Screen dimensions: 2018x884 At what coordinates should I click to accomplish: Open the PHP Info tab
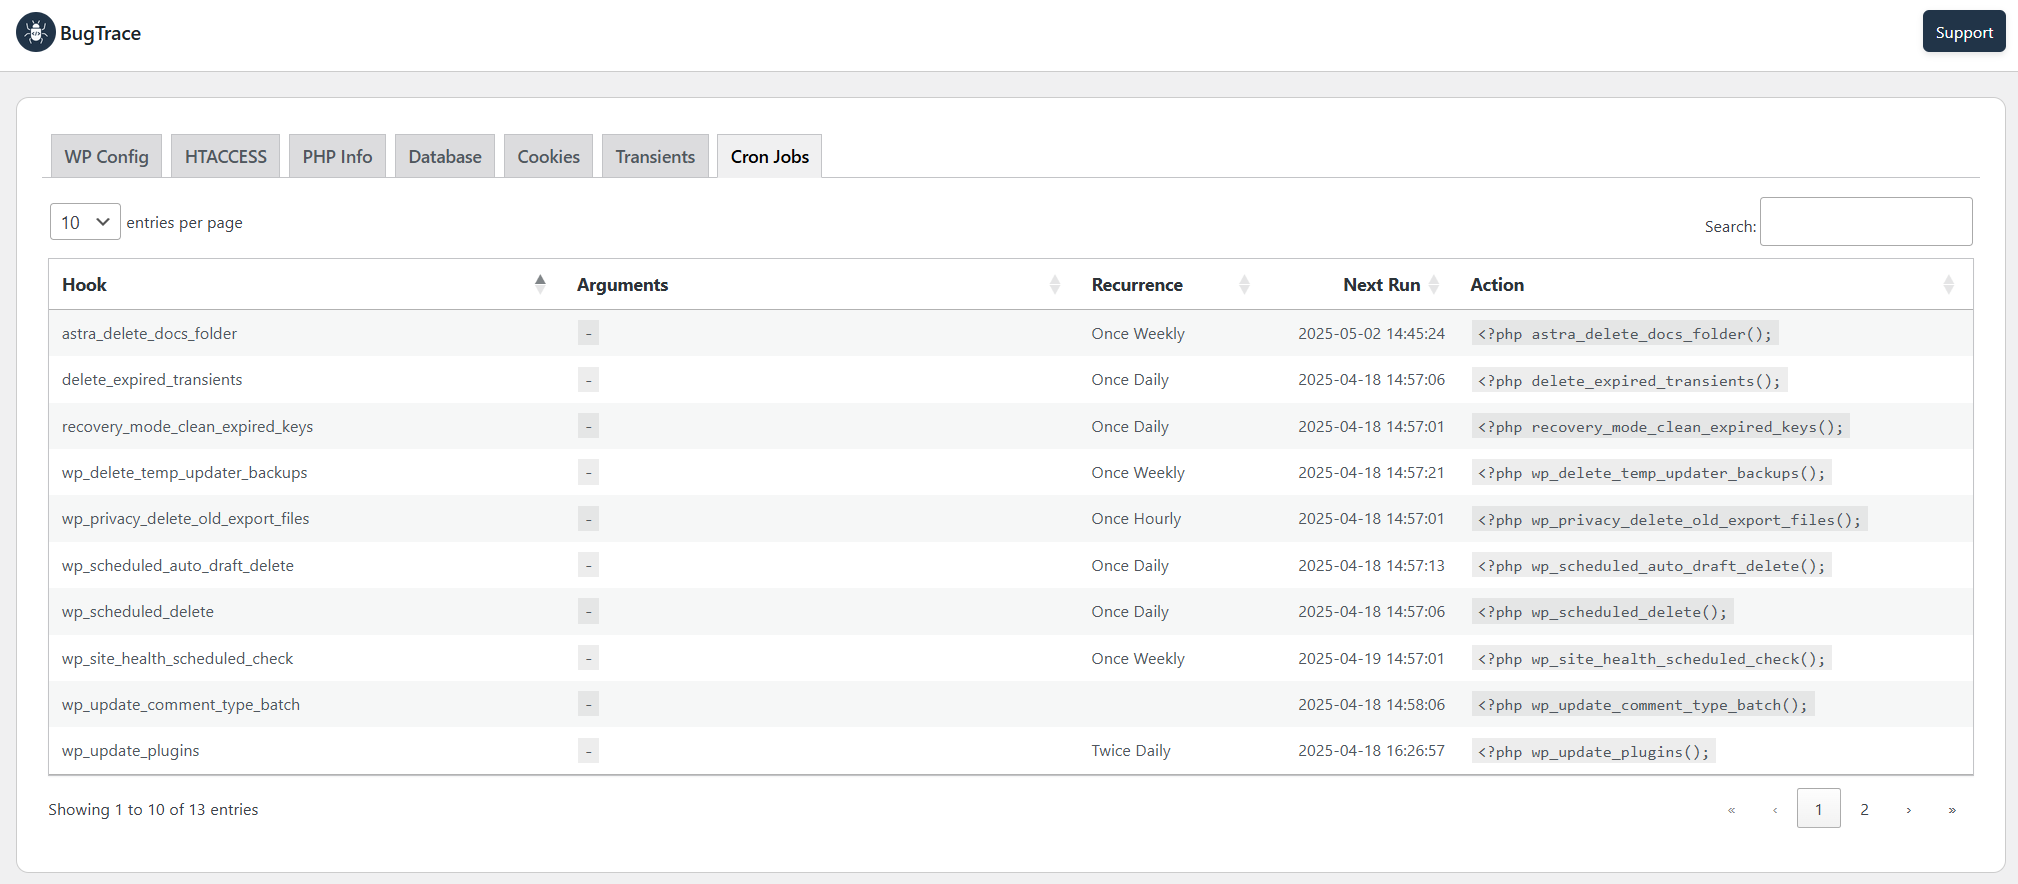(x=337, y=156)
